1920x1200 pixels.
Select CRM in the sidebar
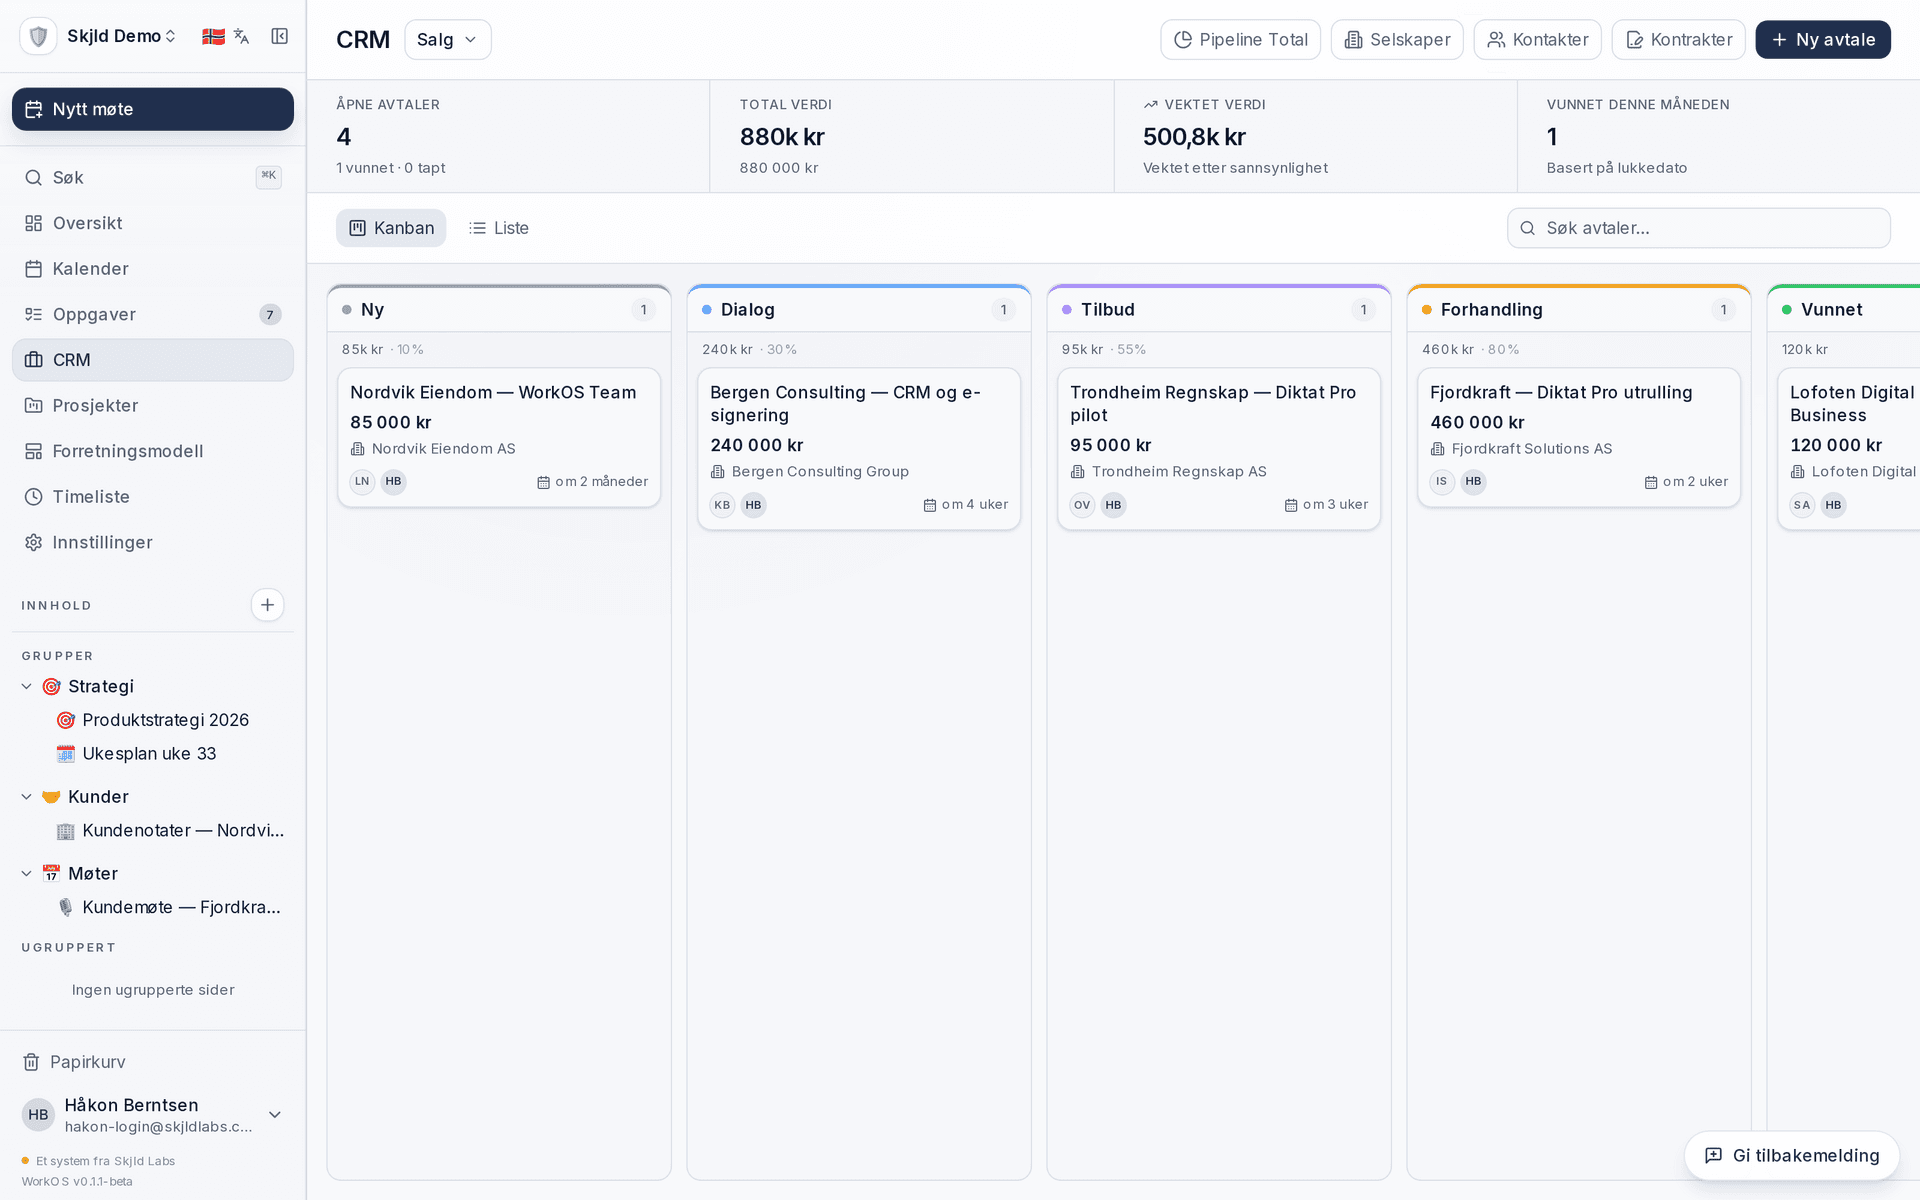(153, 360)
